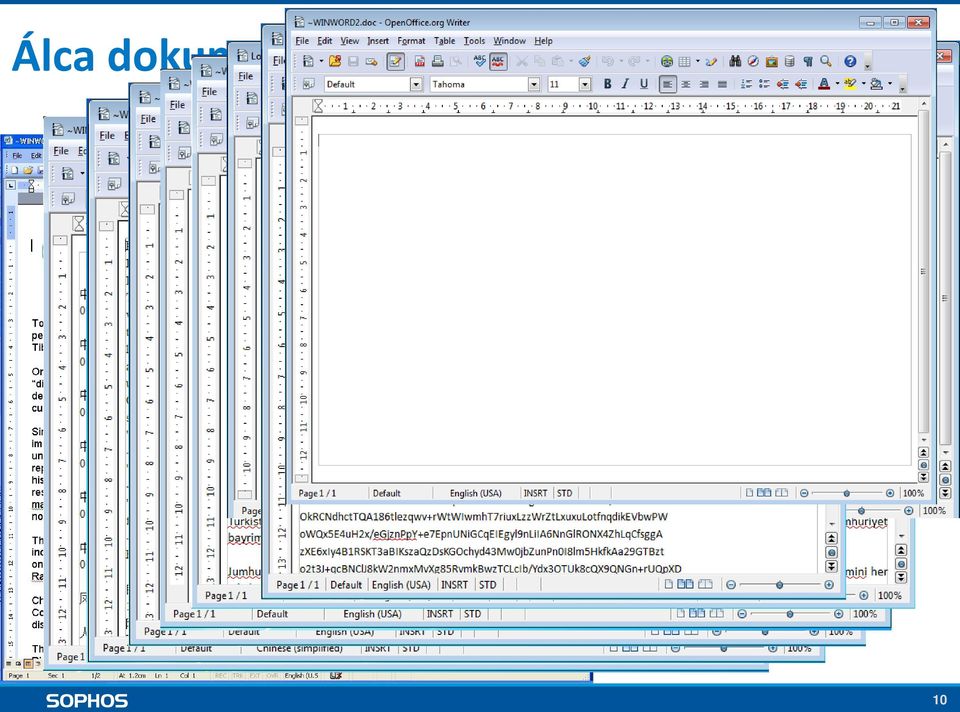Open paragraph style dropdown showing Default
960x712 pixels.
click(416, 84)
